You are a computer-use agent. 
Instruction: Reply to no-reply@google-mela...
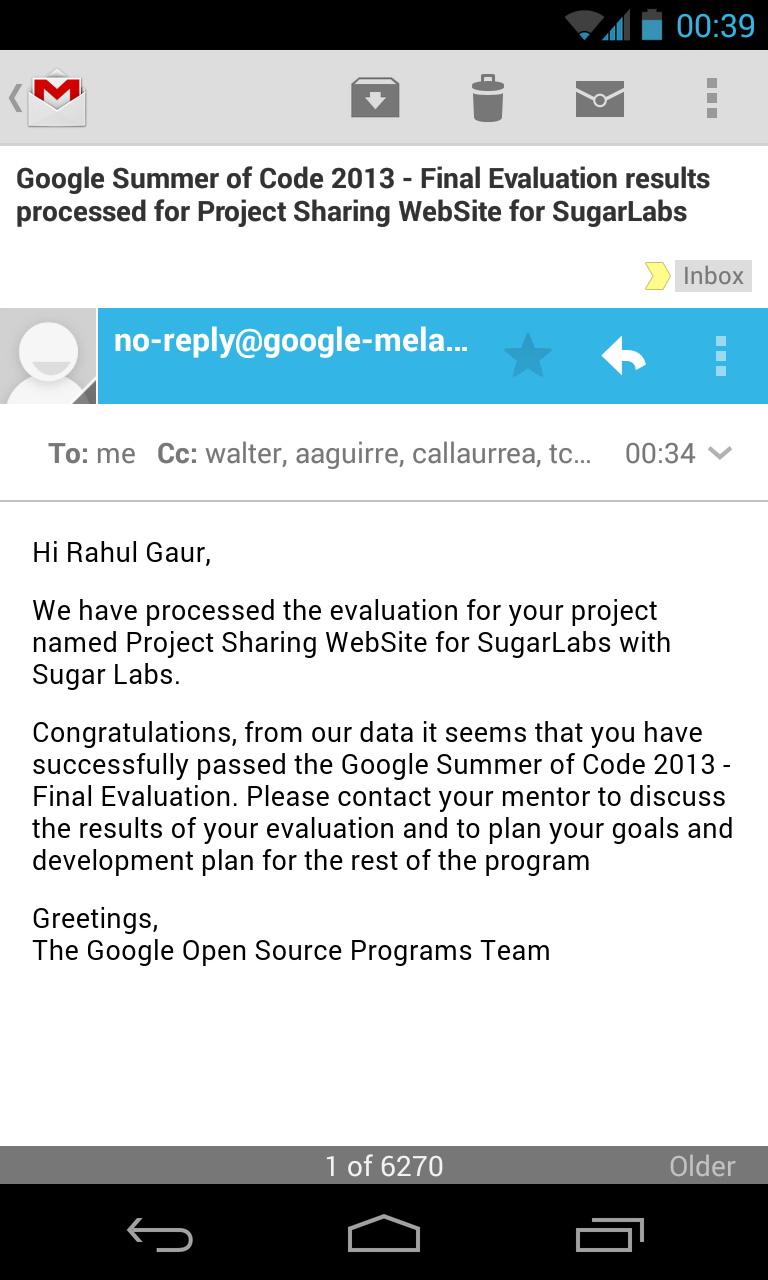click(623, 355)
